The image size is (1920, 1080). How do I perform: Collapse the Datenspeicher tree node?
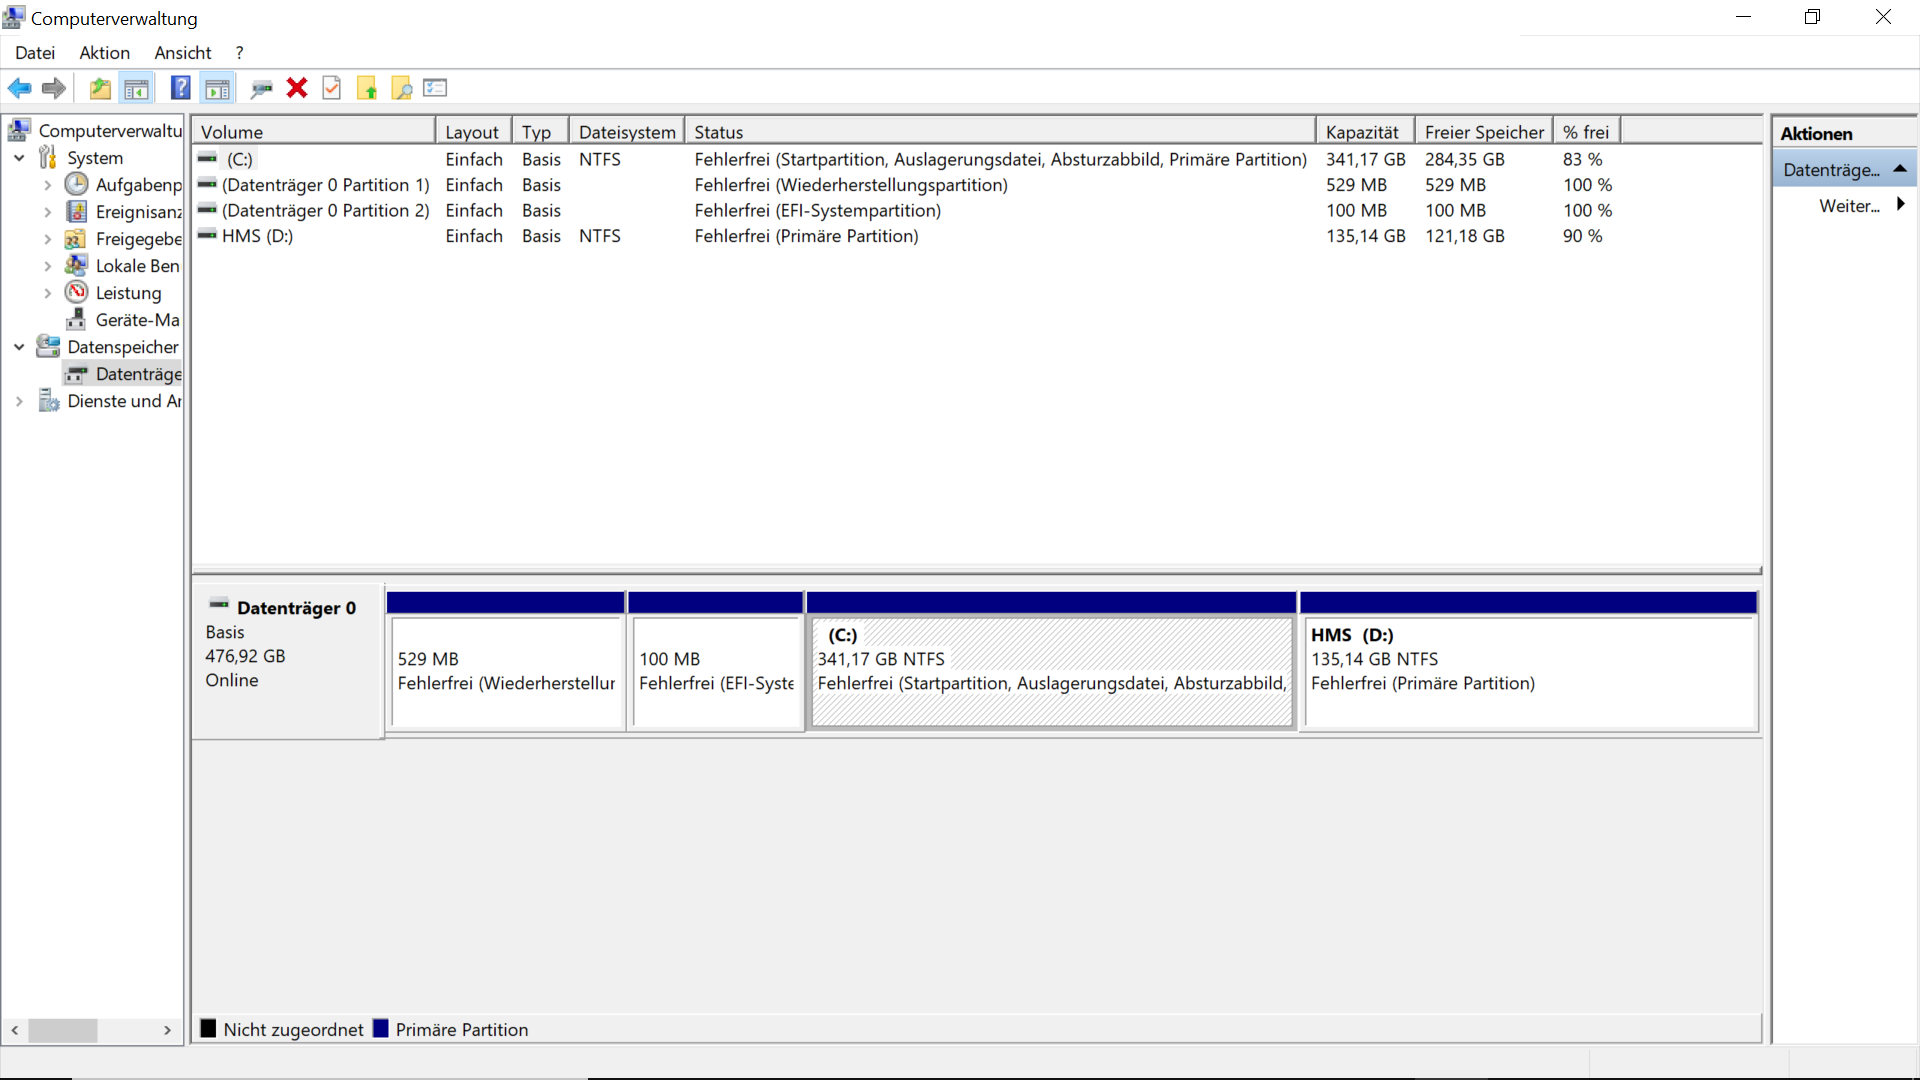click(x=19, y=347)
